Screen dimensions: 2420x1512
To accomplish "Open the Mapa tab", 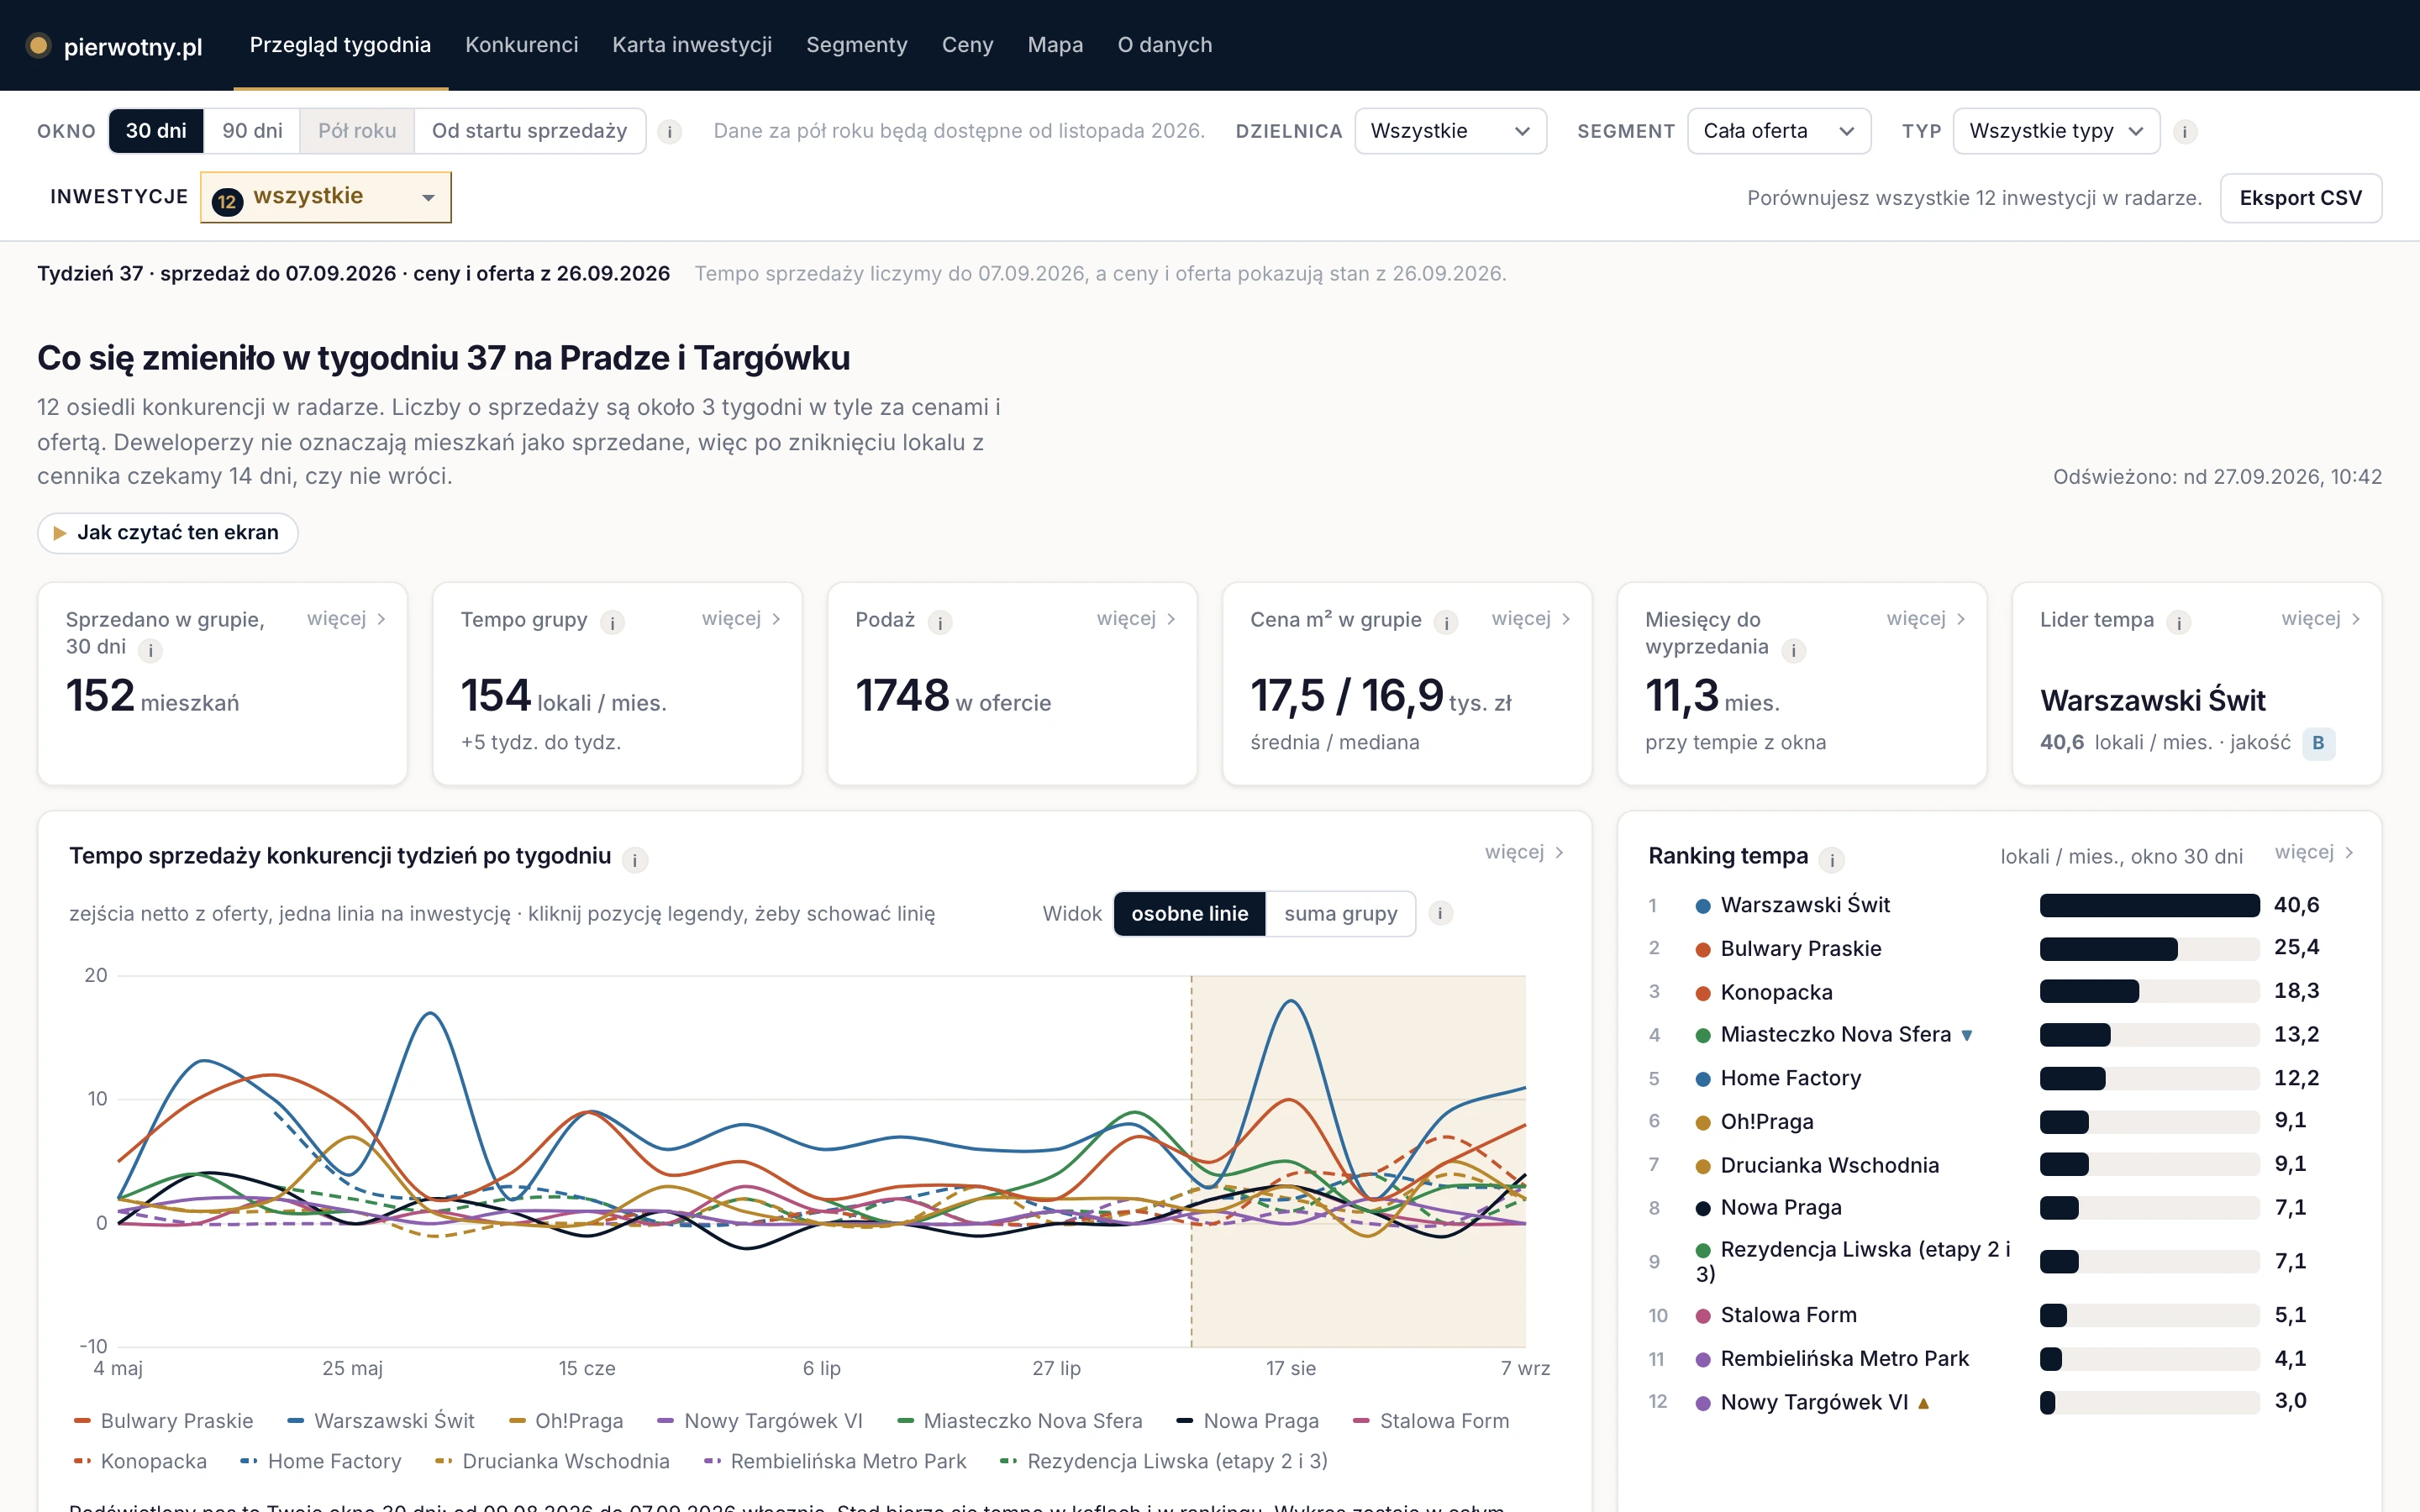I will 1055,45.
